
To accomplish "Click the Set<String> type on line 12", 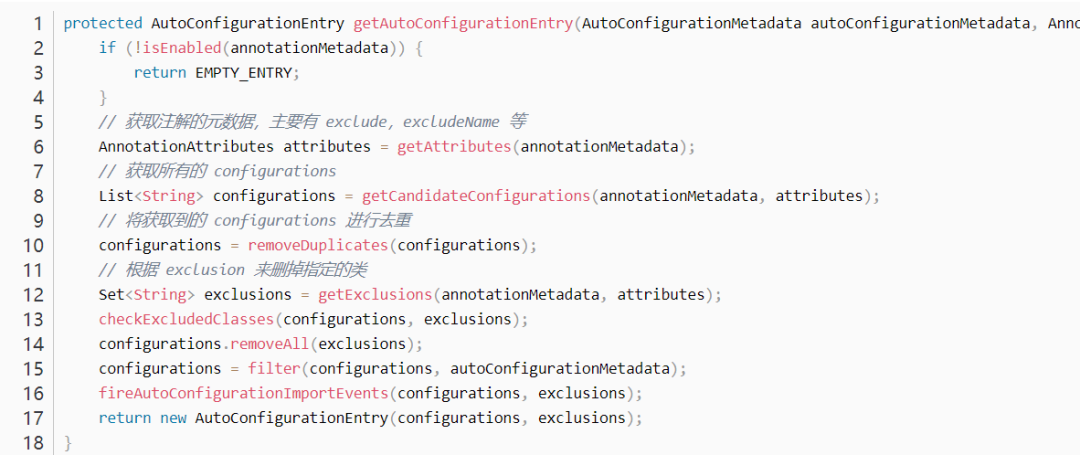I will (x=147, y=295).
